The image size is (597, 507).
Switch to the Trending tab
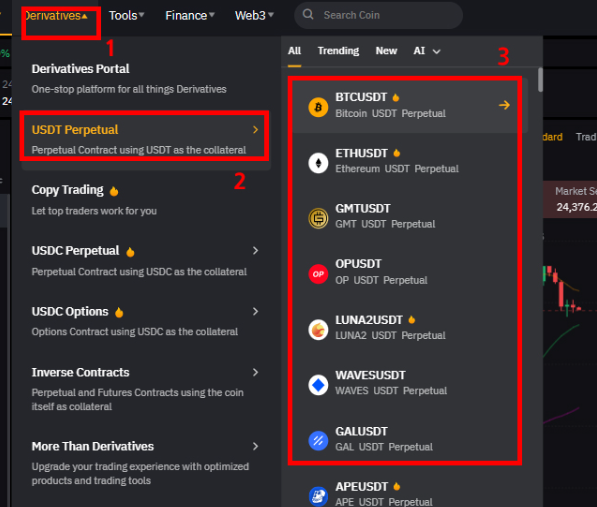(338, 51)
